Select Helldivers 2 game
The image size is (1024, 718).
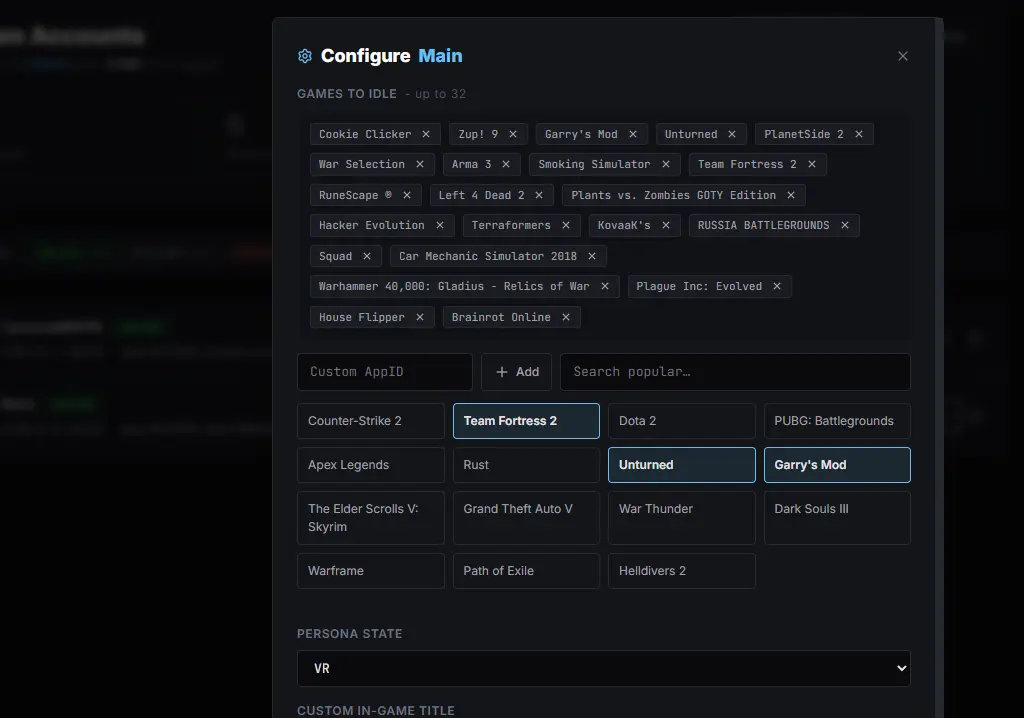point(682,571)
